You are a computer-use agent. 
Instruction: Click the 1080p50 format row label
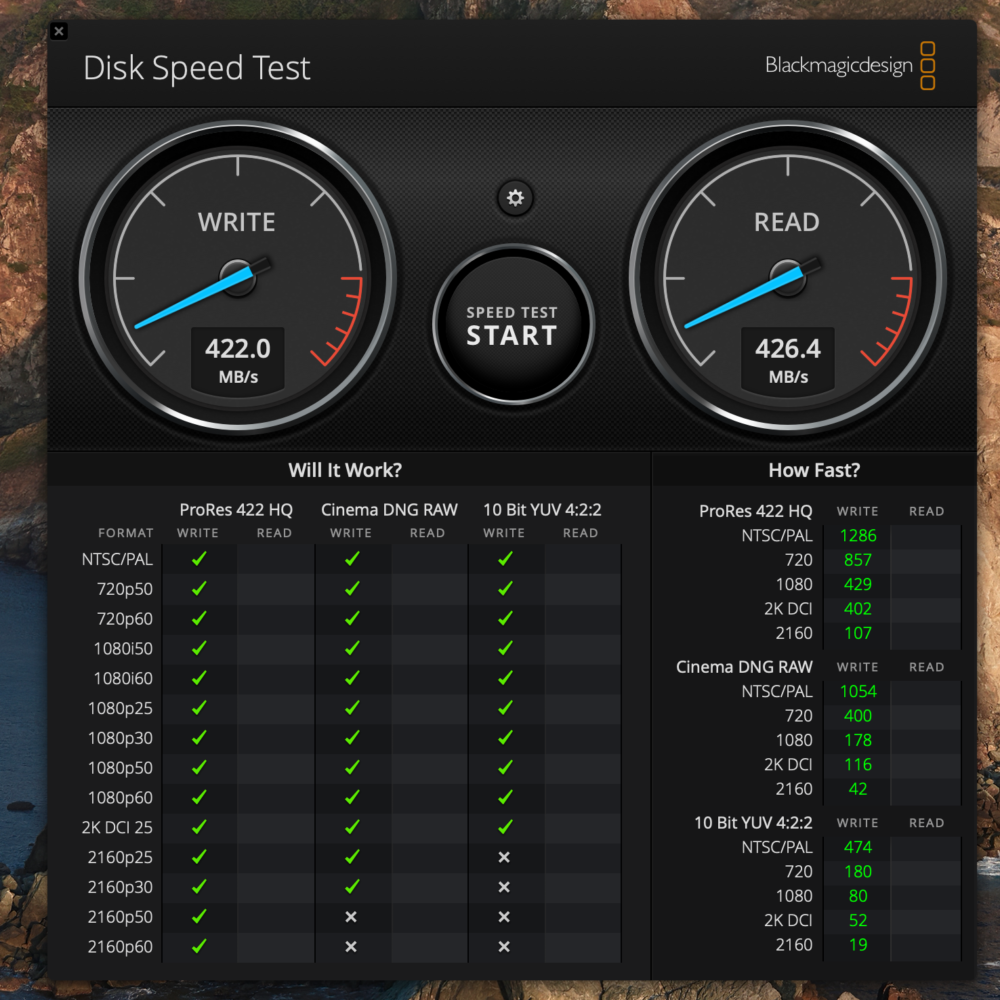pyautogui.click(x=121, y=768)
